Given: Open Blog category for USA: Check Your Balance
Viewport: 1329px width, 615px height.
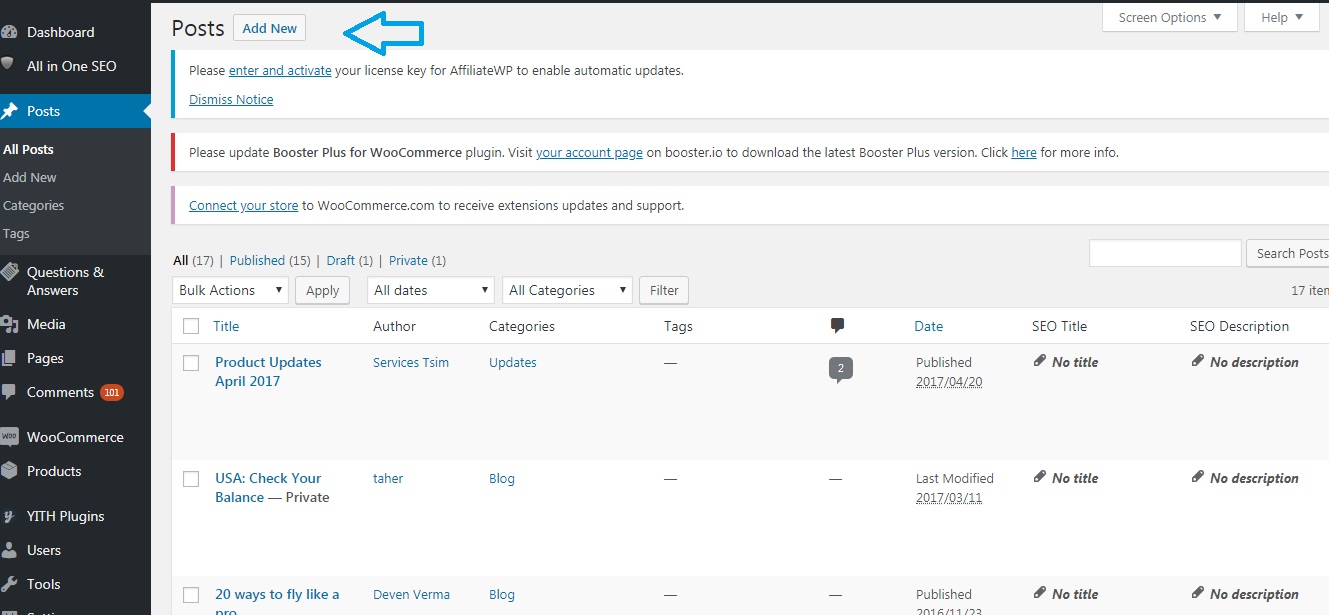Looking at the screenshot, I should pos(502,478).
